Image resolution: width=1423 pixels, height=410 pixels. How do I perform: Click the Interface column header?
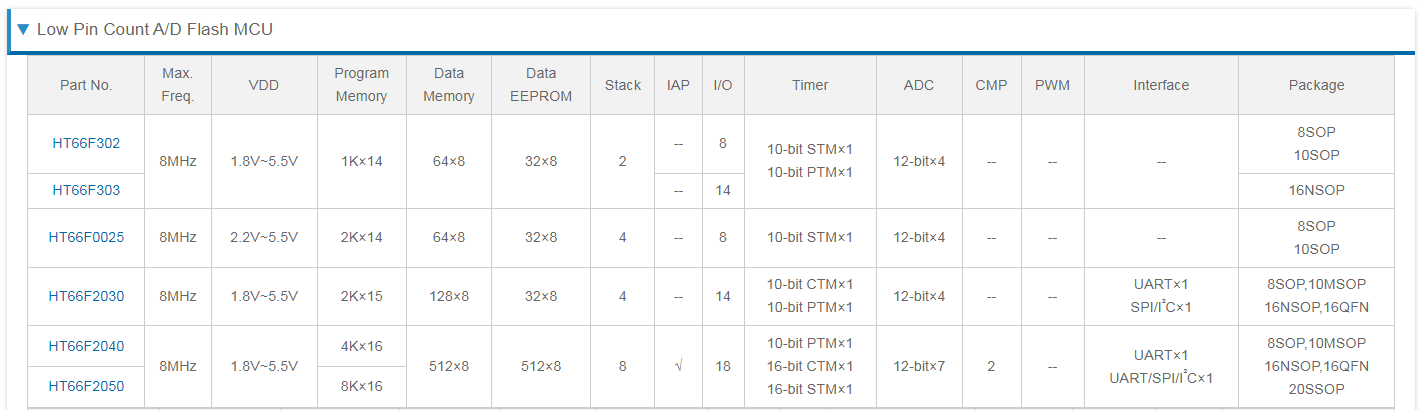click(1161, 85)
